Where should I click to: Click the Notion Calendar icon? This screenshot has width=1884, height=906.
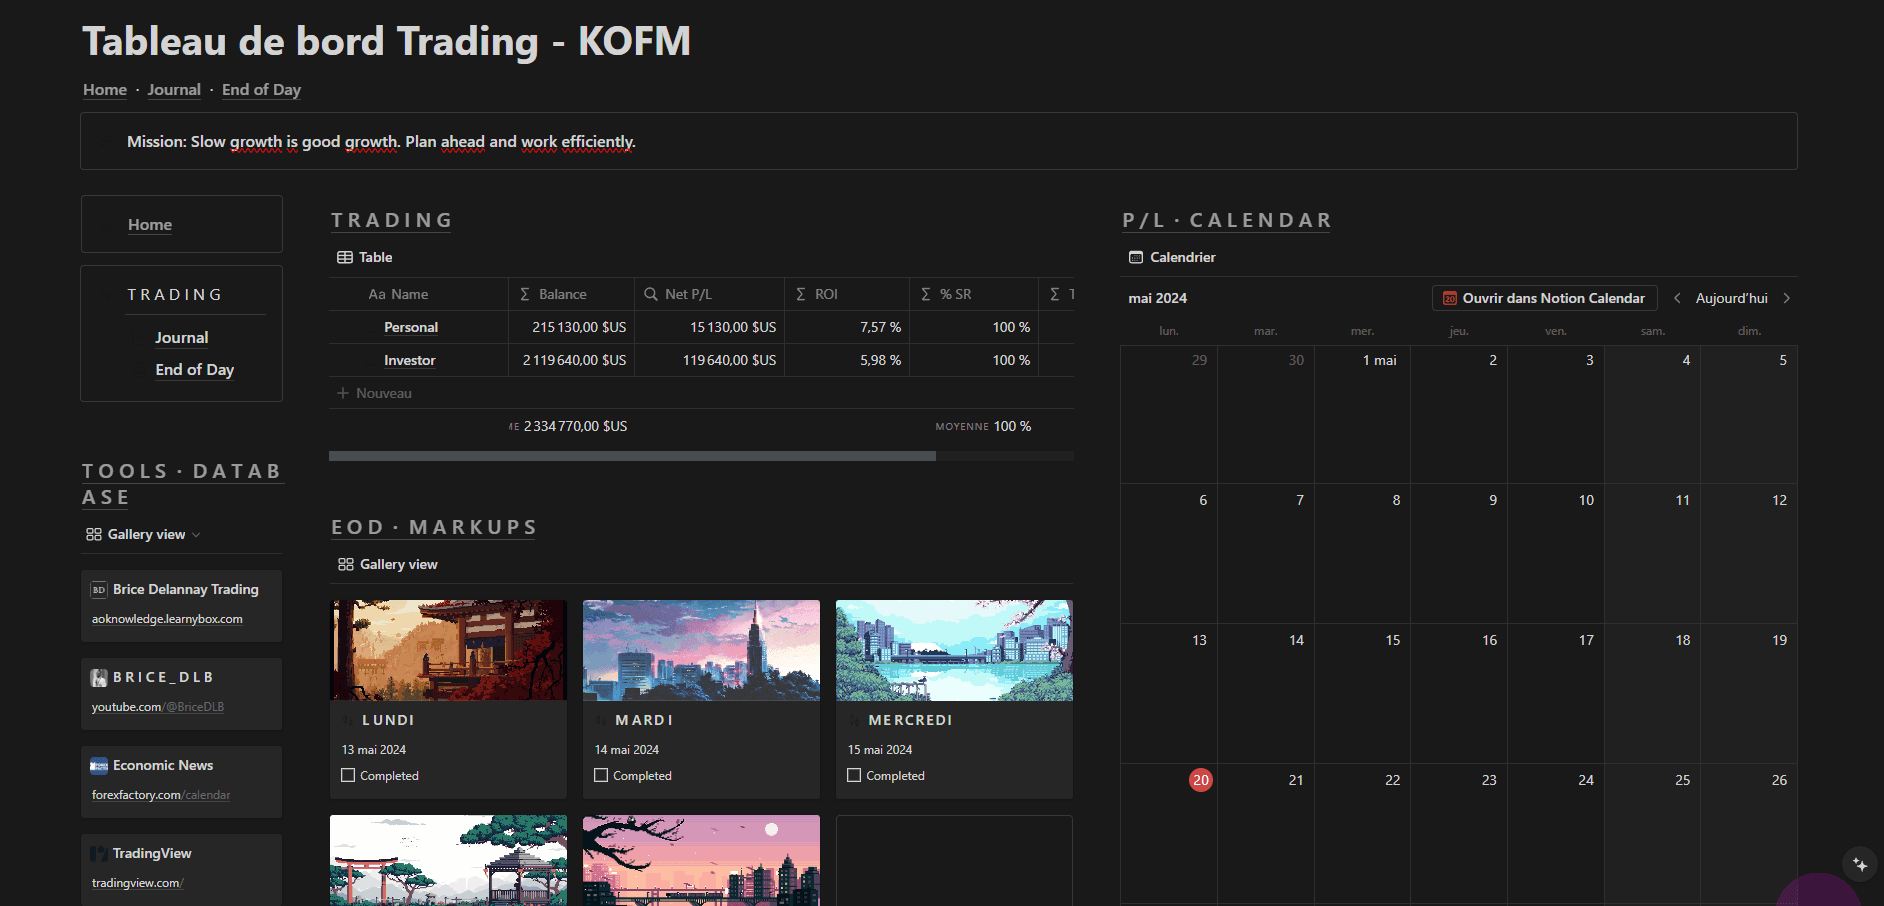pos(1449,298)
